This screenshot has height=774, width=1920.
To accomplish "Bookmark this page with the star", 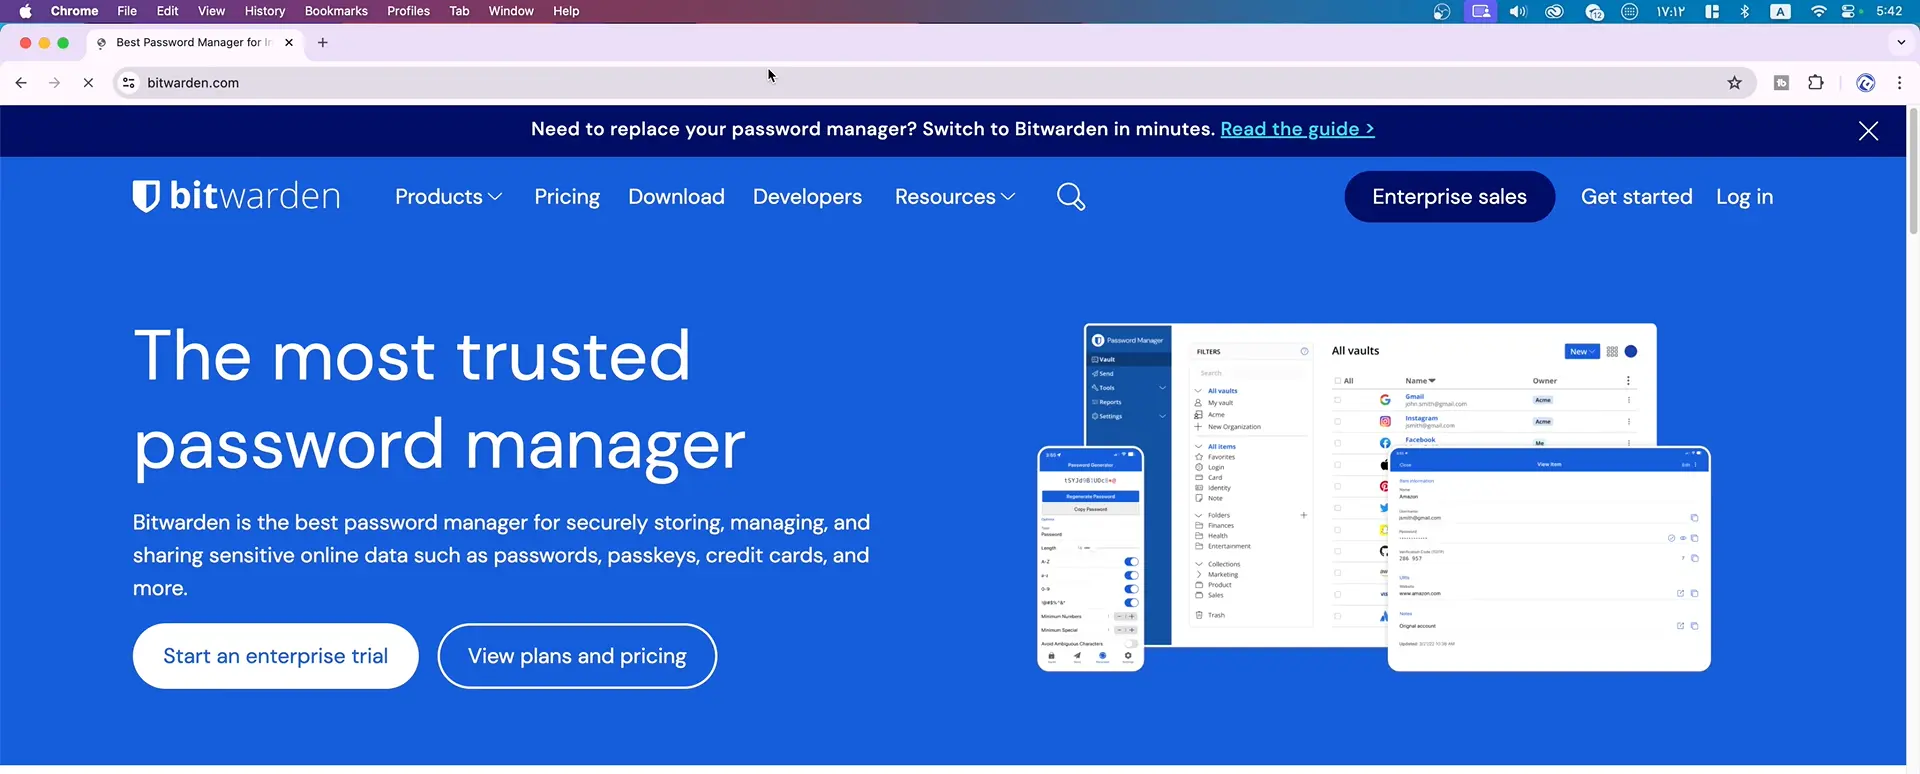I will click(x=1734, y=83).
